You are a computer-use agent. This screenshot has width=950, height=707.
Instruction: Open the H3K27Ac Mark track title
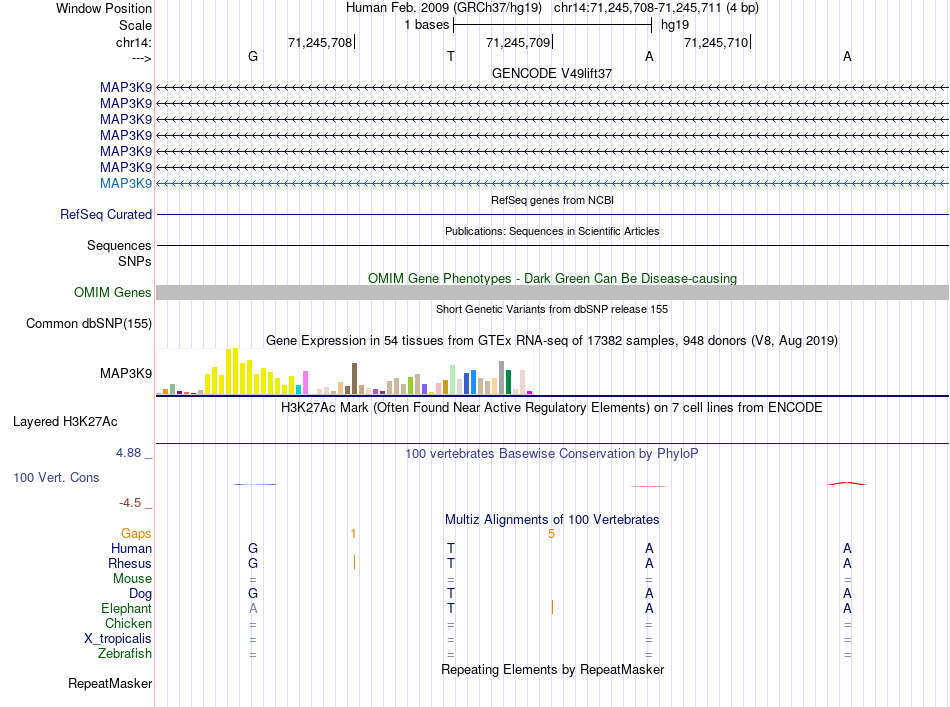pyautogui.click(x=552, y=408)
